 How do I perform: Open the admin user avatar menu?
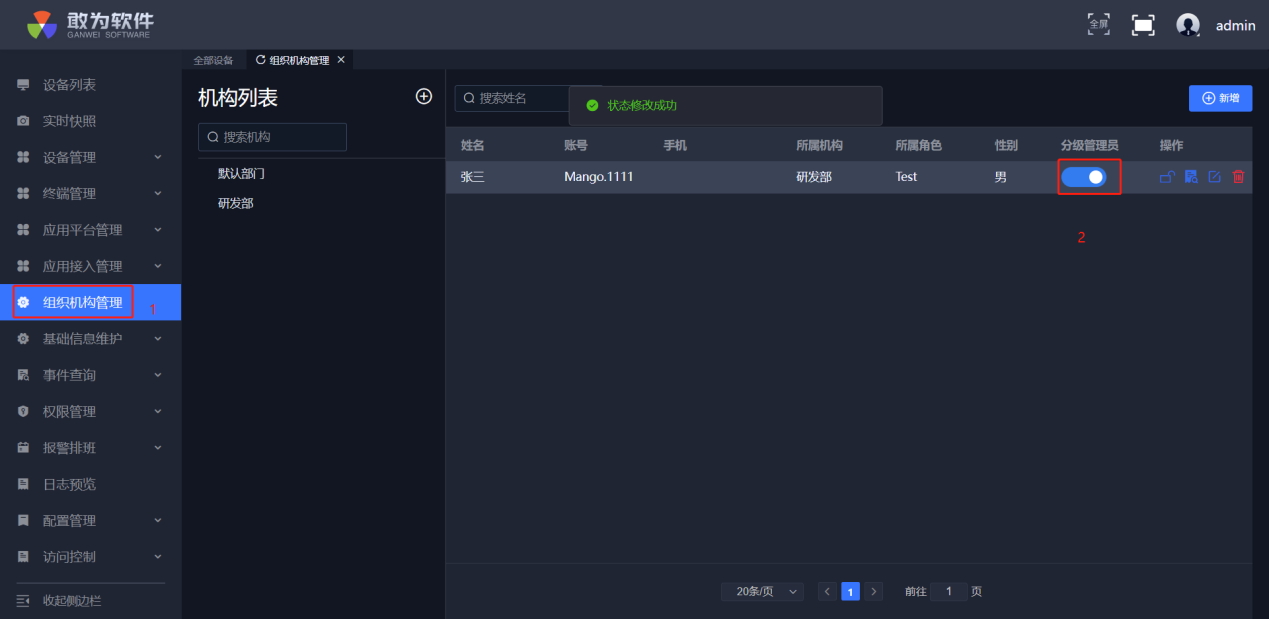pos(1188,25)
